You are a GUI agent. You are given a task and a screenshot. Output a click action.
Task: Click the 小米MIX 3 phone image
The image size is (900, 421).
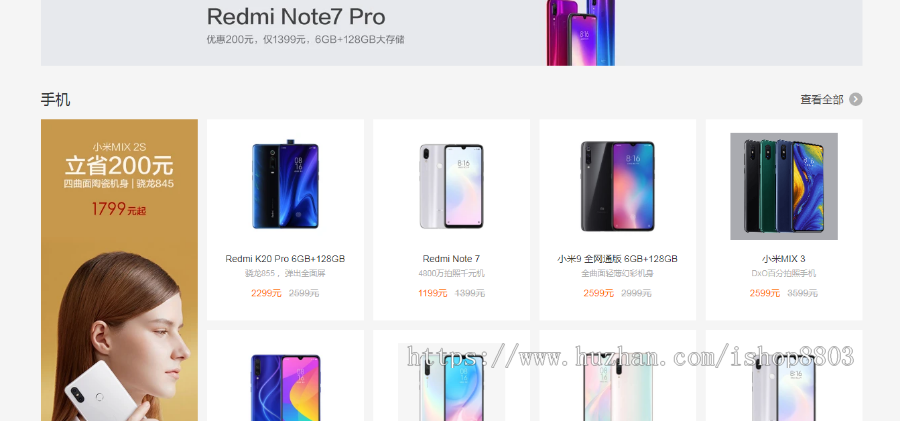[783, 186]
